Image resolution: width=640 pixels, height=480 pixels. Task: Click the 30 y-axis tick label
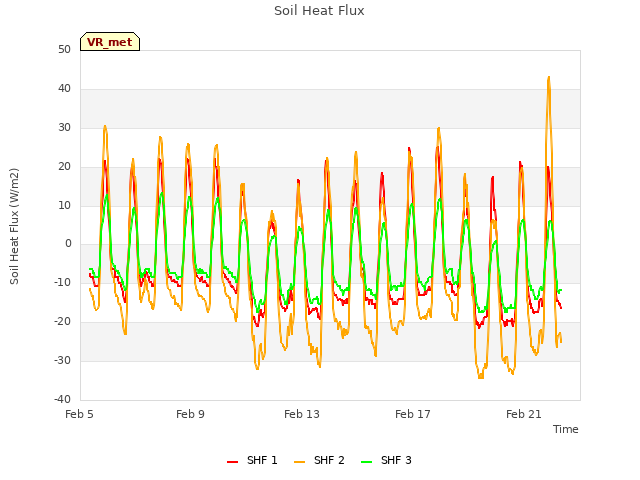click(x=64, y=128)
